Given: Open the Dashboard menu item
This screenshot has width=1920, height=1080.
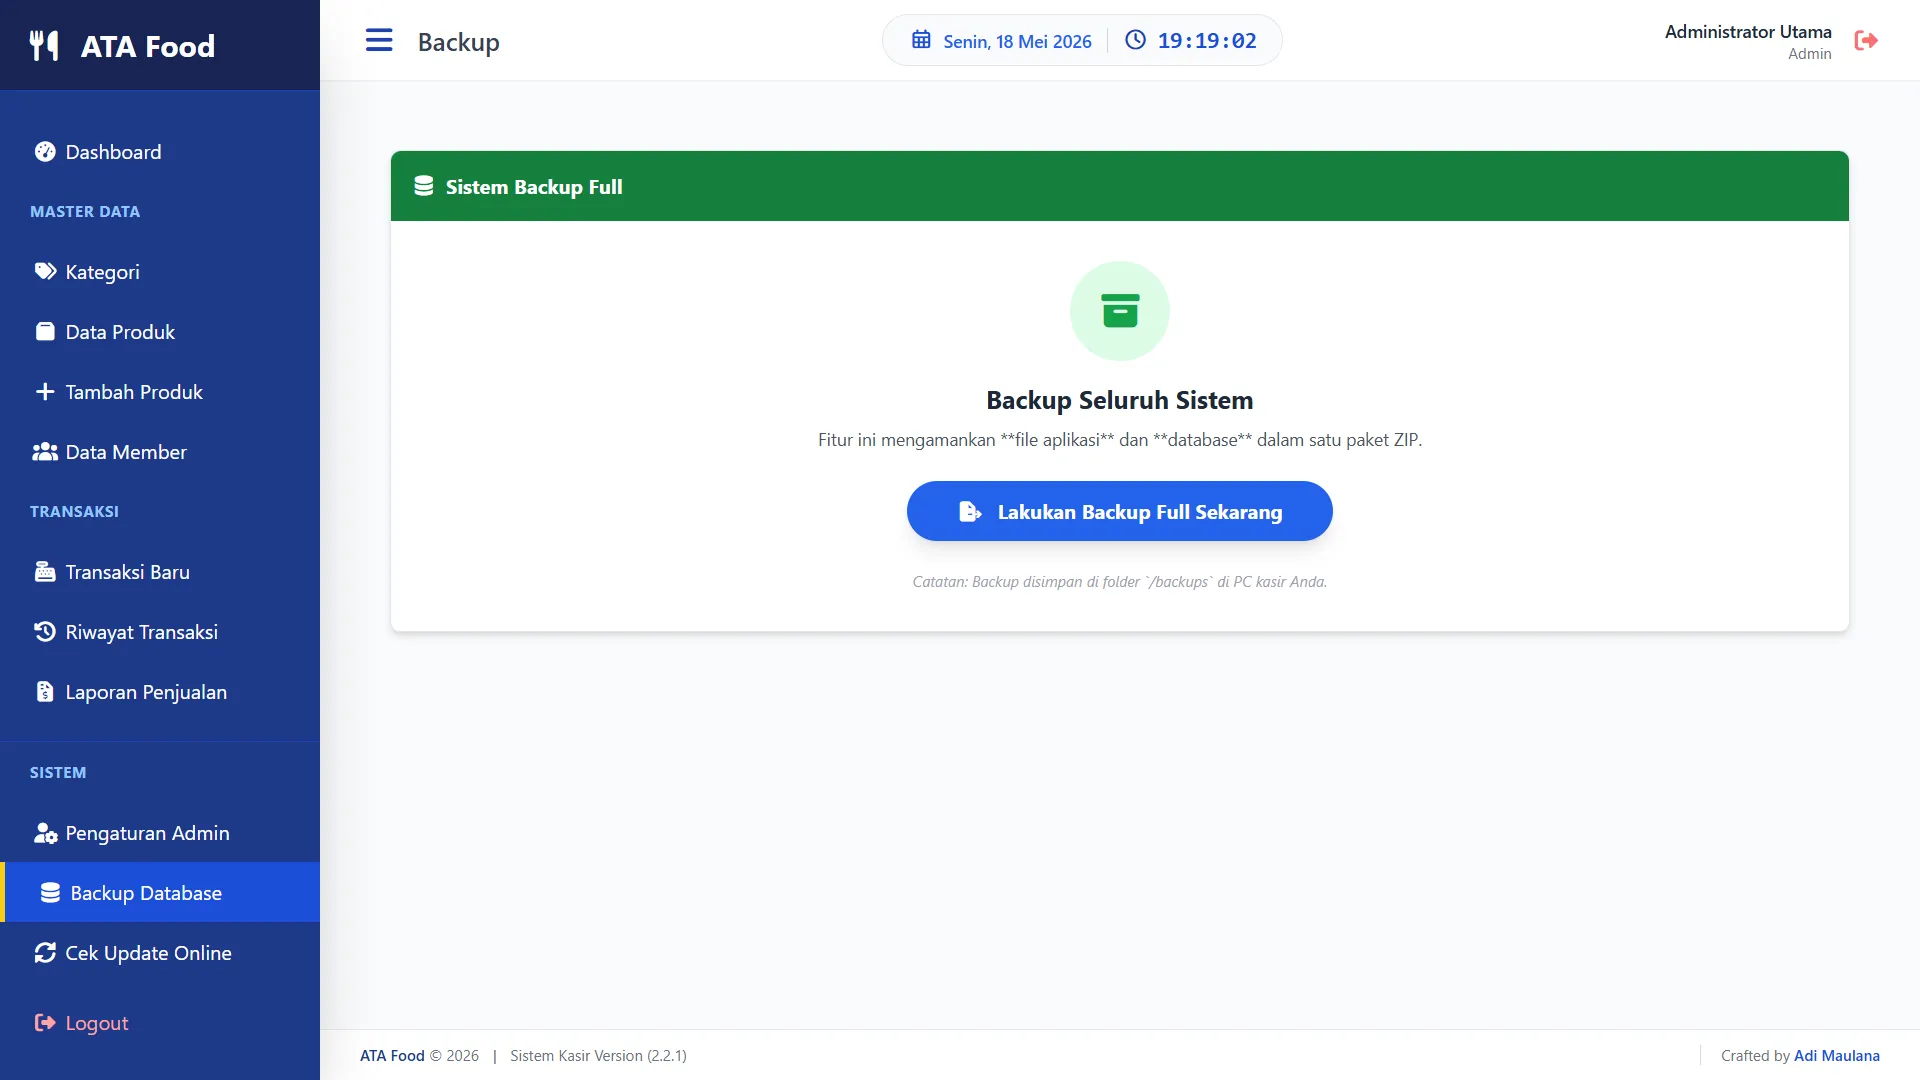Looking at the screenshot, I should click(x=160, y=152).
